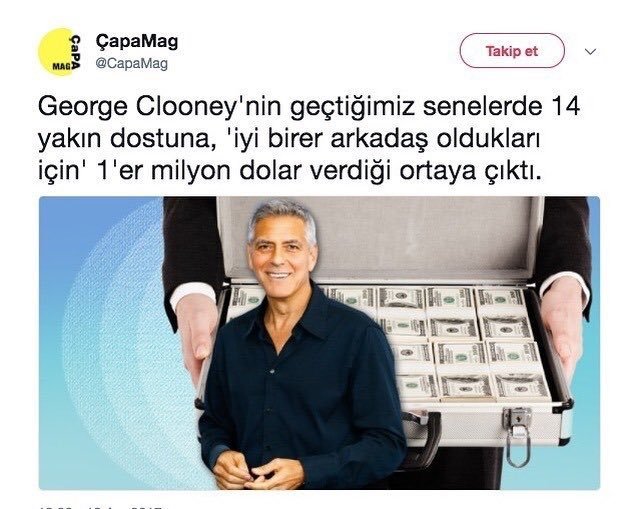This screenshot has width=631, height=509.
Task: Click the right hand holding the briefcase
Action: click(563, 326)
